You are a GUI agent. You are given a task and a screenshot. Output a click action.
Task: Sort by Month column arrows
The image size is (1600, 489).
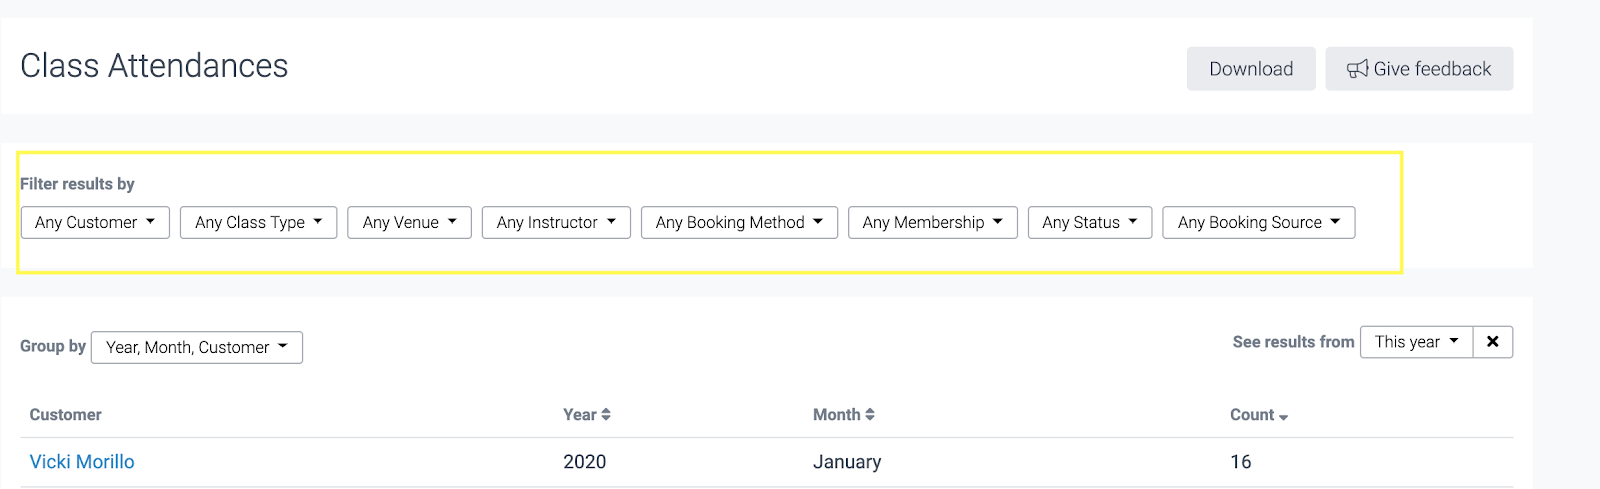pyautogui.click(x=870, y=415)
